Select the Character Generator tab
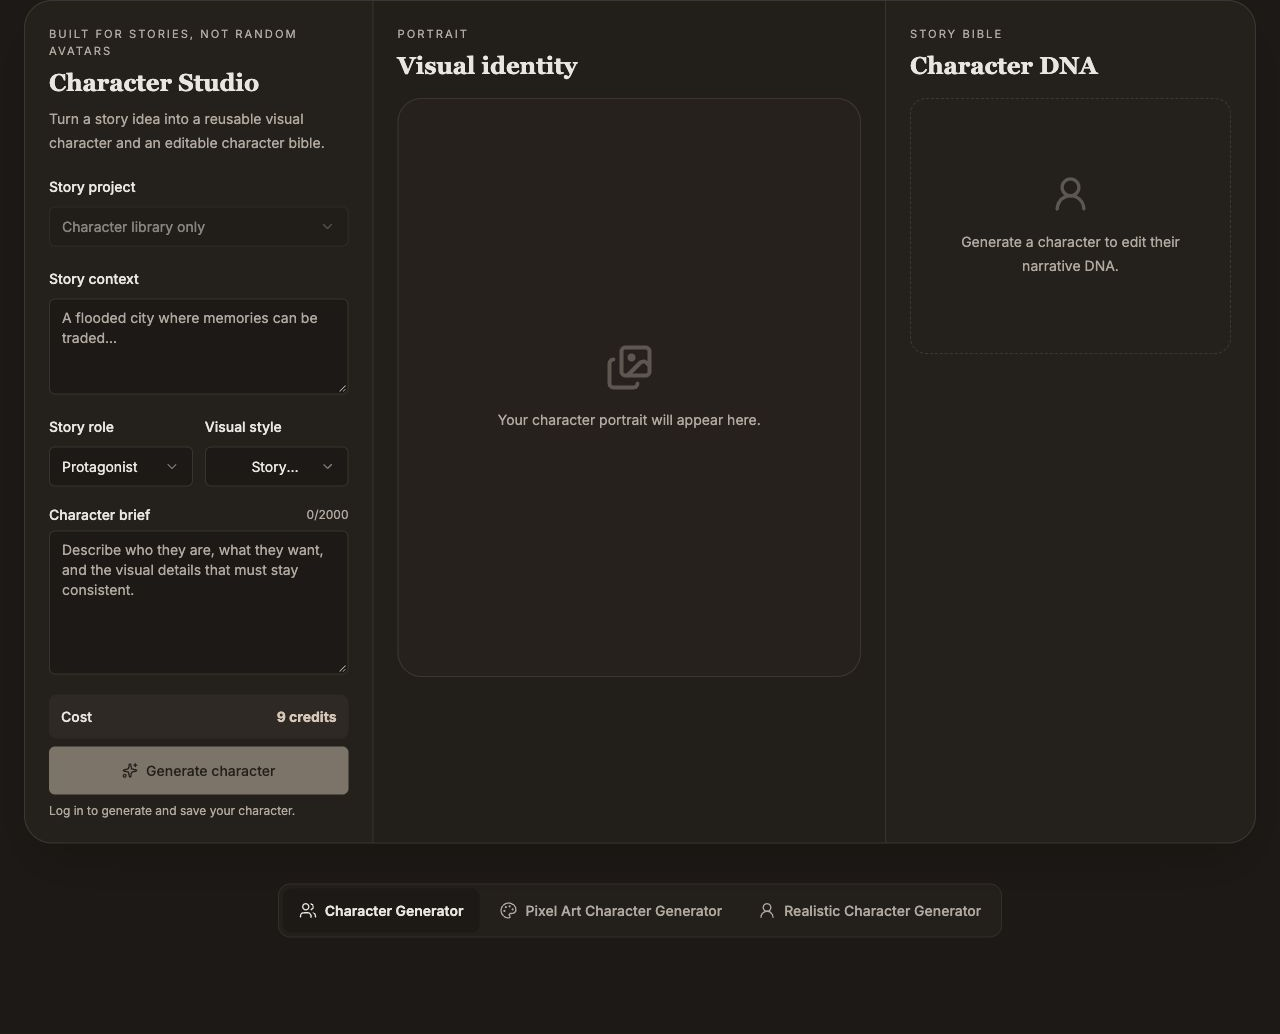Viewport: 1280px width, 1034px height. point(381,911)
